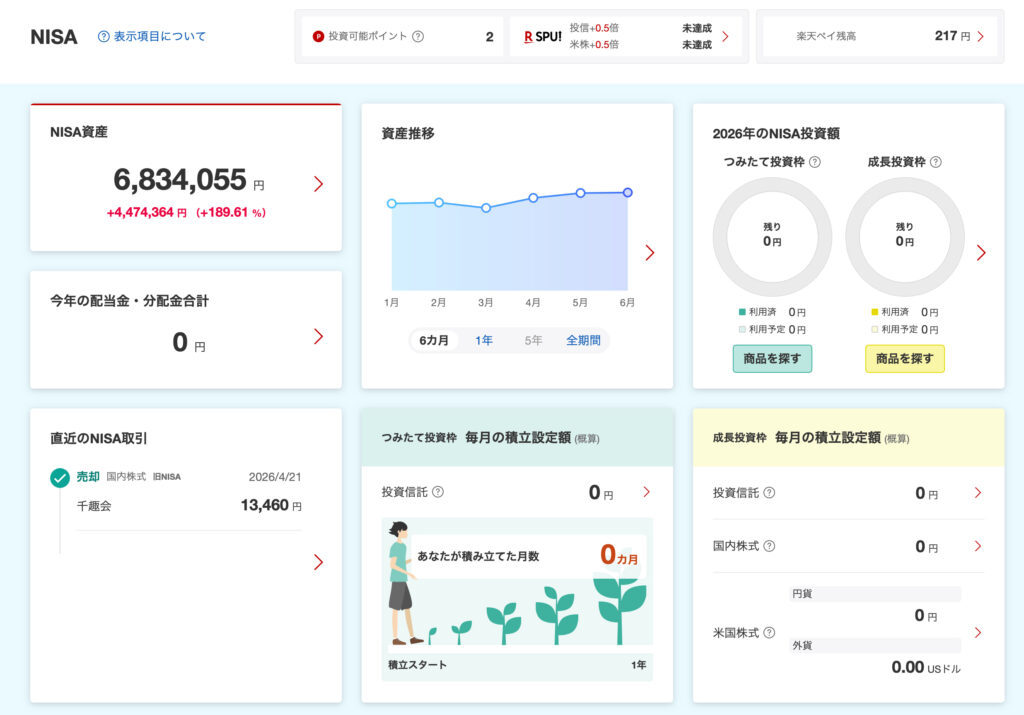Click the 売却 checkmark status icon
Image resolution: width=1024 pixels, height=715 pixels.
coord(60,478)
